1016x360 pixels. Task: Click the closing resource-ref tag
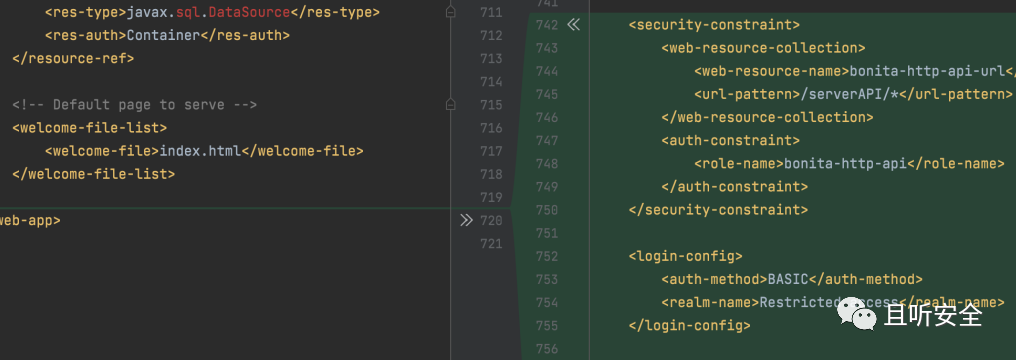click(x=73, y=58)
